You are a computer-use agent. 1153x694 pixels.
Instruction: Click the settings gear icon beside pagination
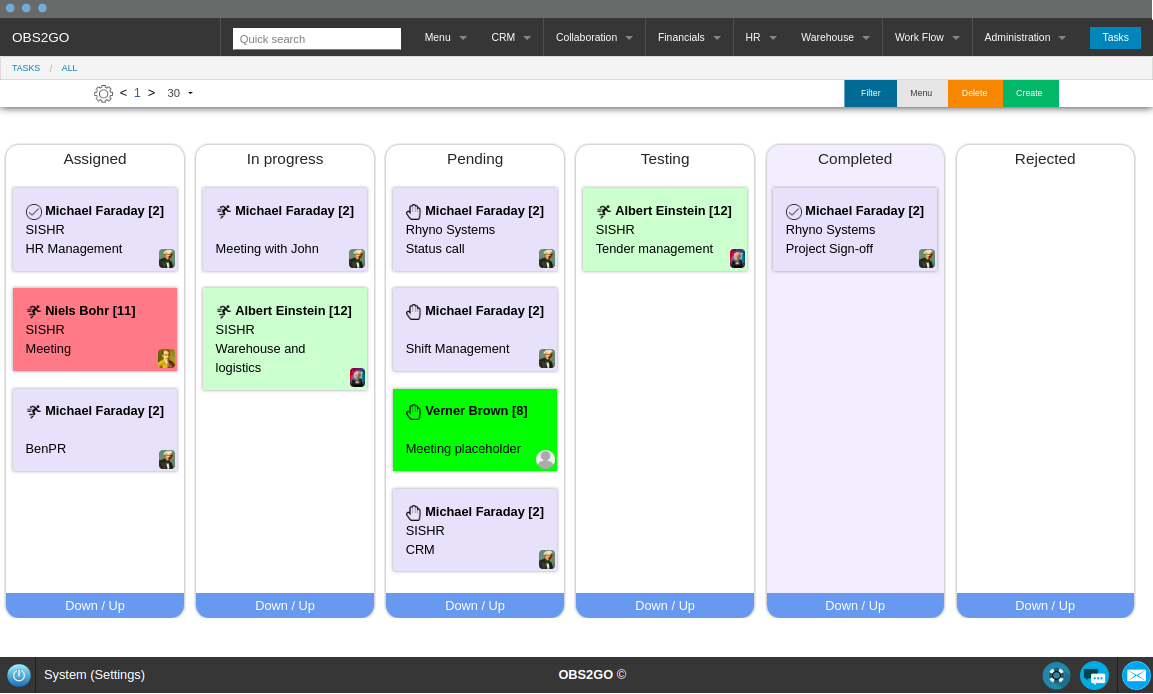104,93
